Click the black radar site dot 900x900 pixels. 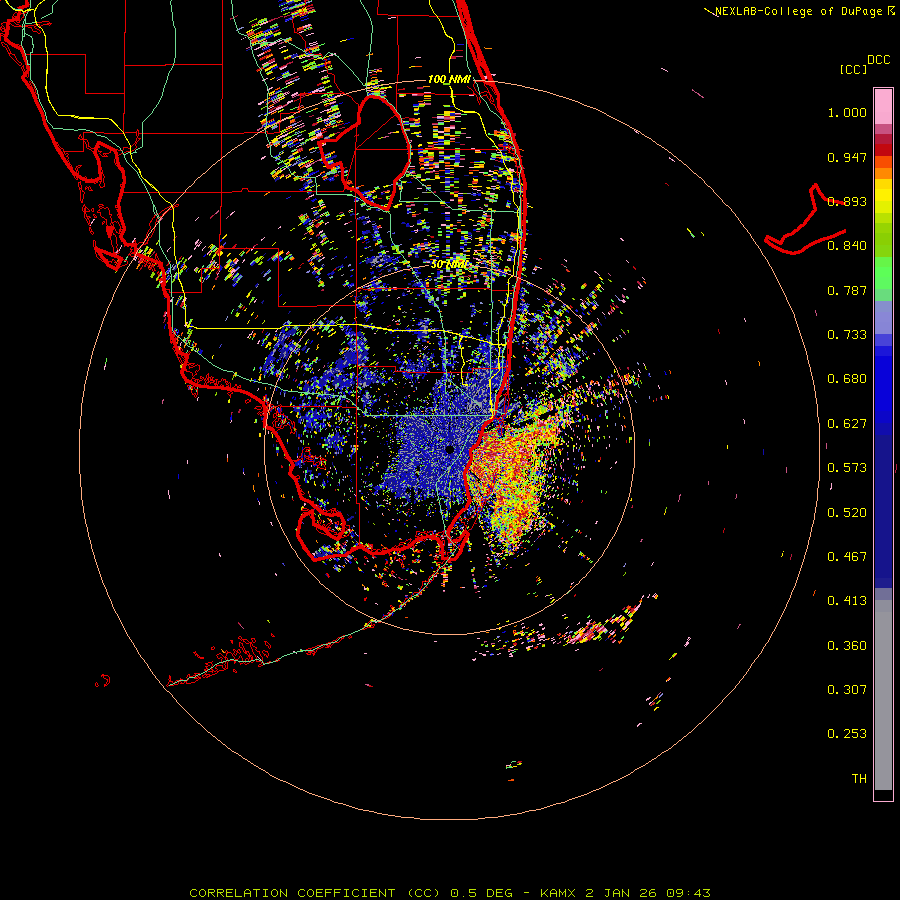pos(449,449)
